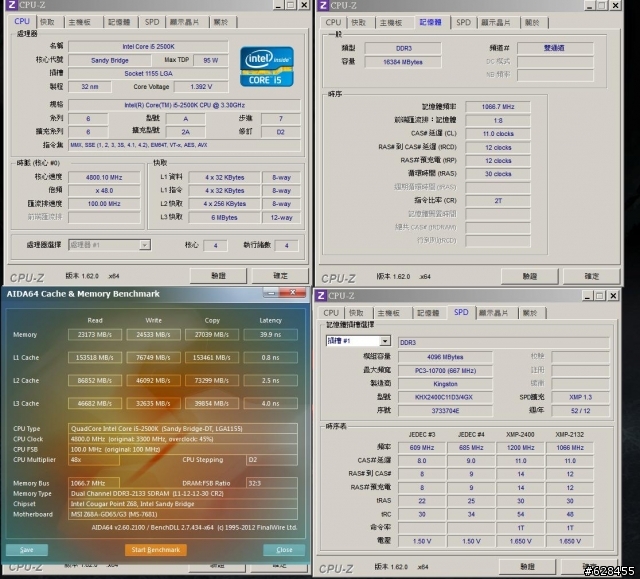Click the L3 cache size '6 MBytes'
The image size is (640, 579).
point(224,217)
